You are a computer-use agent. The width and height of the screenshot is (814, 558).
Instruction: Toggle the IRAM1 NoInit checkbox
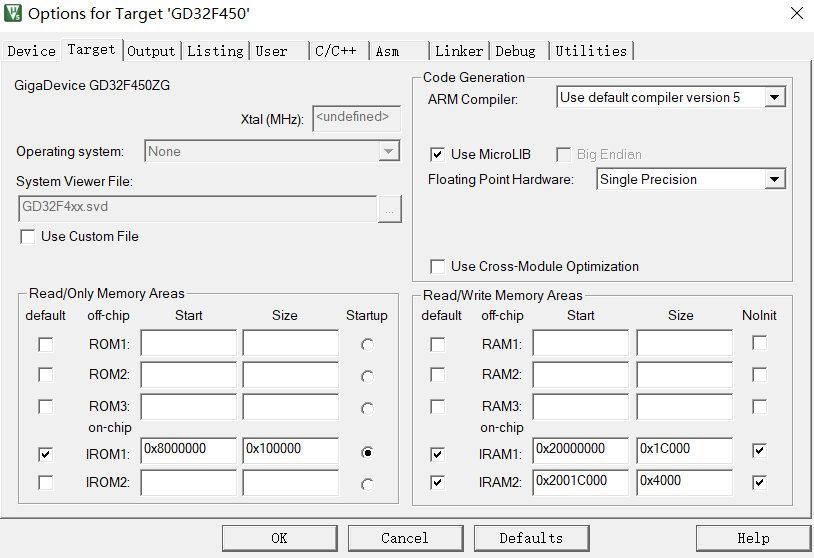click(760, 451)
